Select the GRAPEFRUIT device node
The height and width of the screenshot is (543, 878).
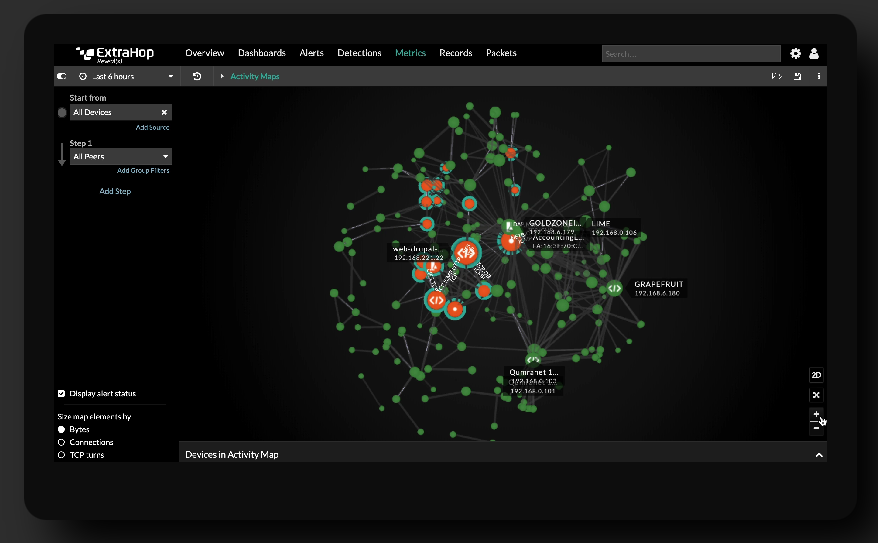(x=614, y=288)
